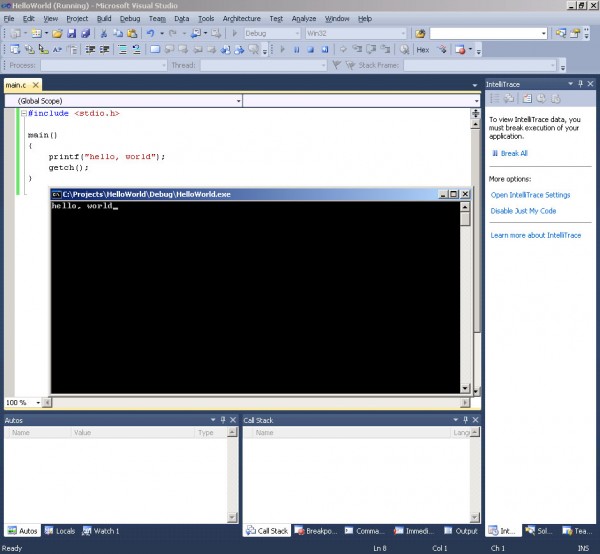Click the Cut scissors icon
The width and height of the screenshot is (600, 554).
point(104,33)
